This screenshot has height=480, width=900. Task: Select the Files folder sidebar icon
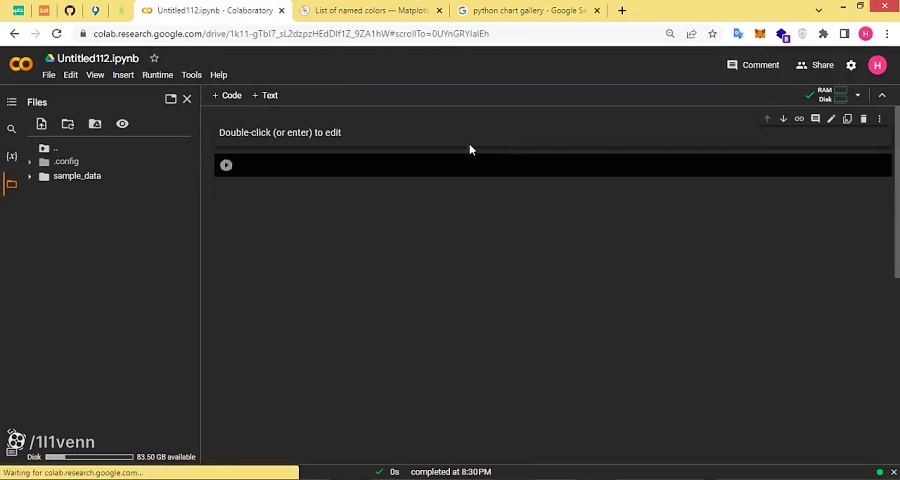11,184
